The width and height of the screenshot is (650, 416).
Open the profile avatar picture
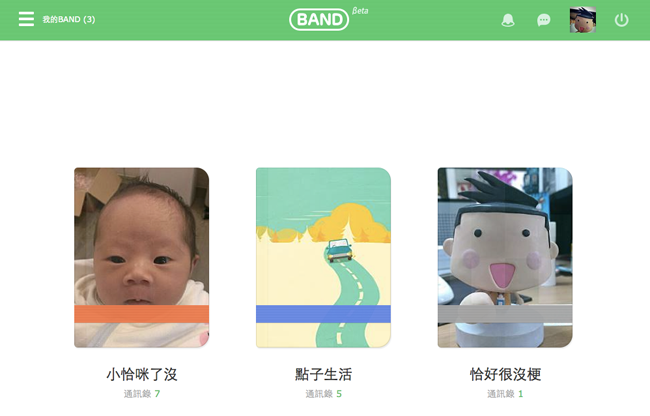(583, 19)
